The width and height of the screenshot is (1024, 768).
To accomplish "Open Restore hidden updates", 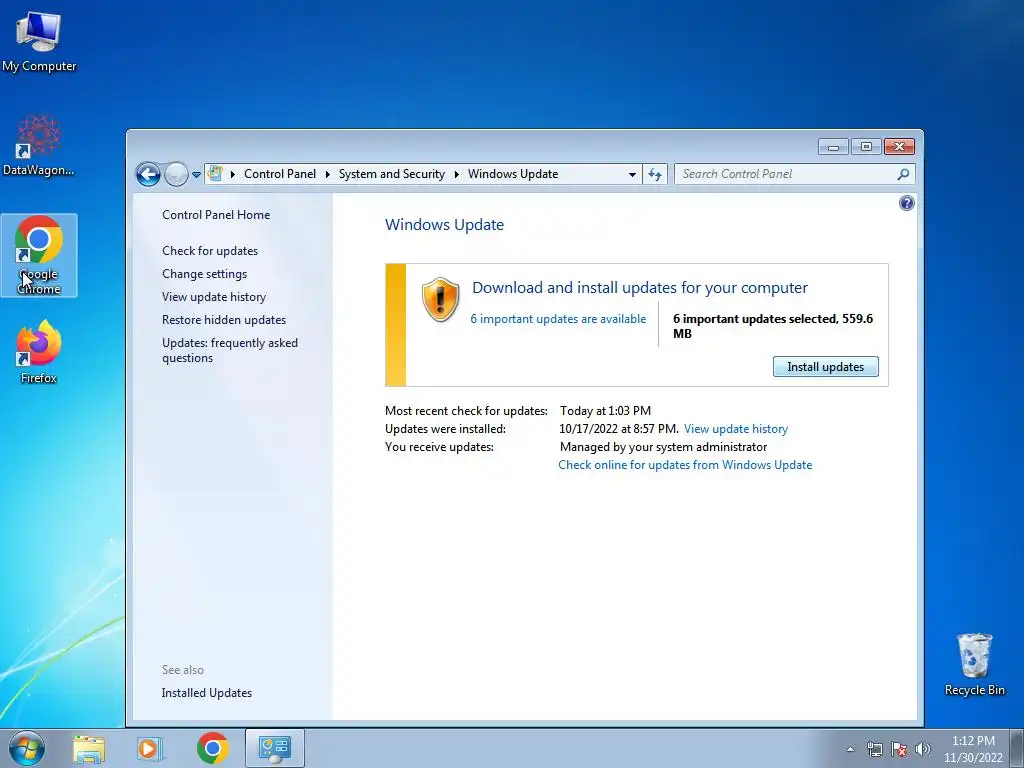I will [x=224, y=319].
